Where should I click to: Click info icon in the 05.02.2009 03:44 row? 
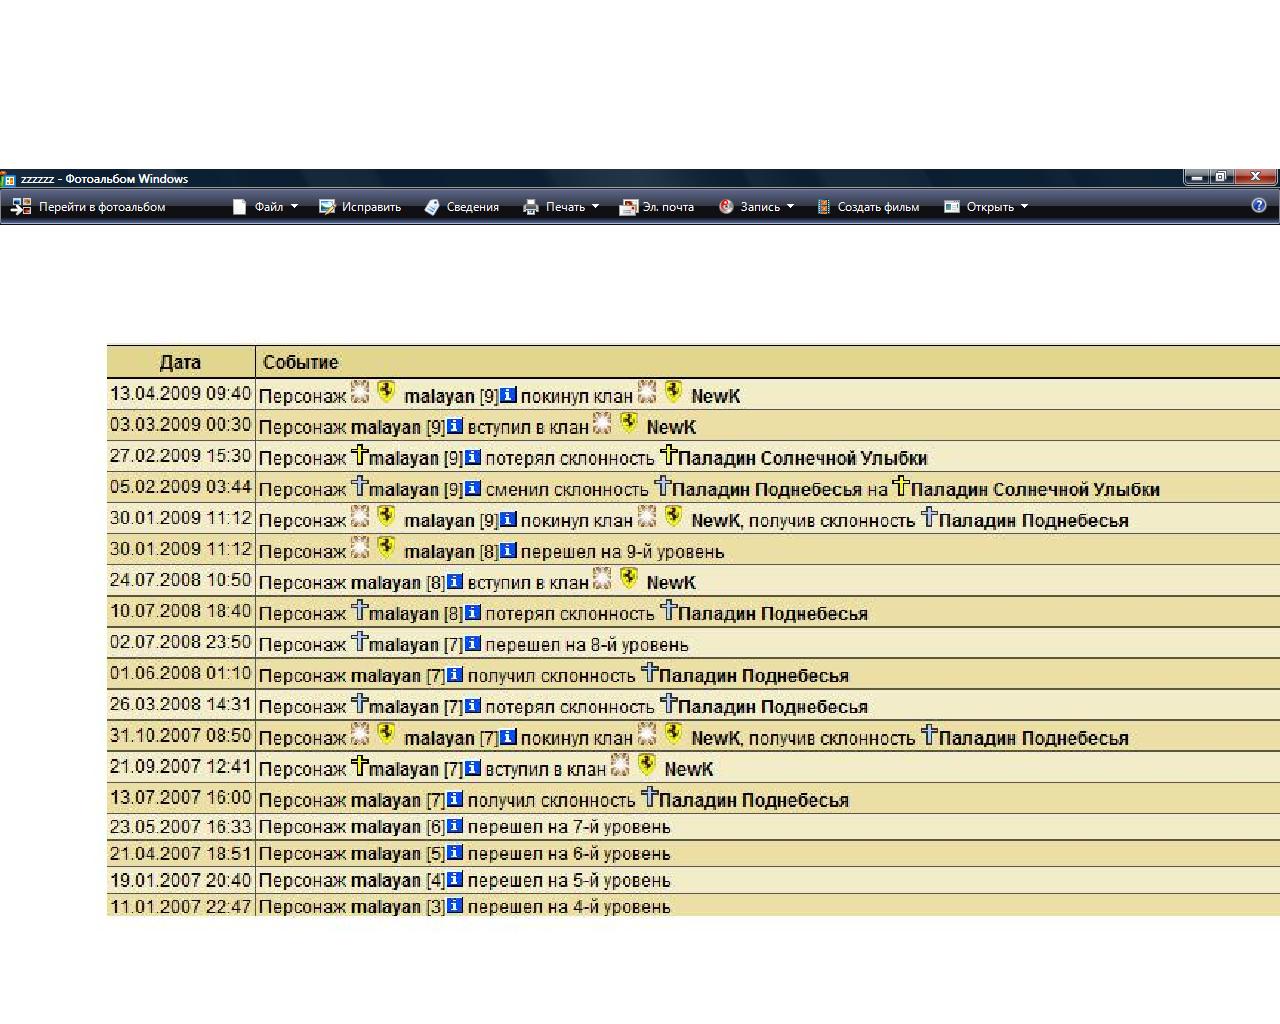[473, 488]
